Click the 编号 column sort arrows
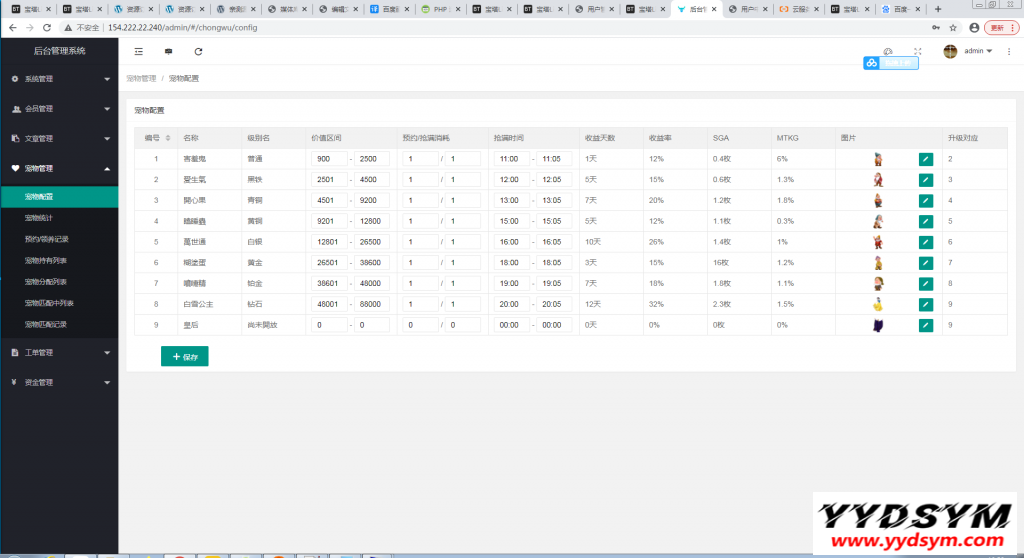The height and width of the screenshot is (558, 1024). (x=167, y=138)
